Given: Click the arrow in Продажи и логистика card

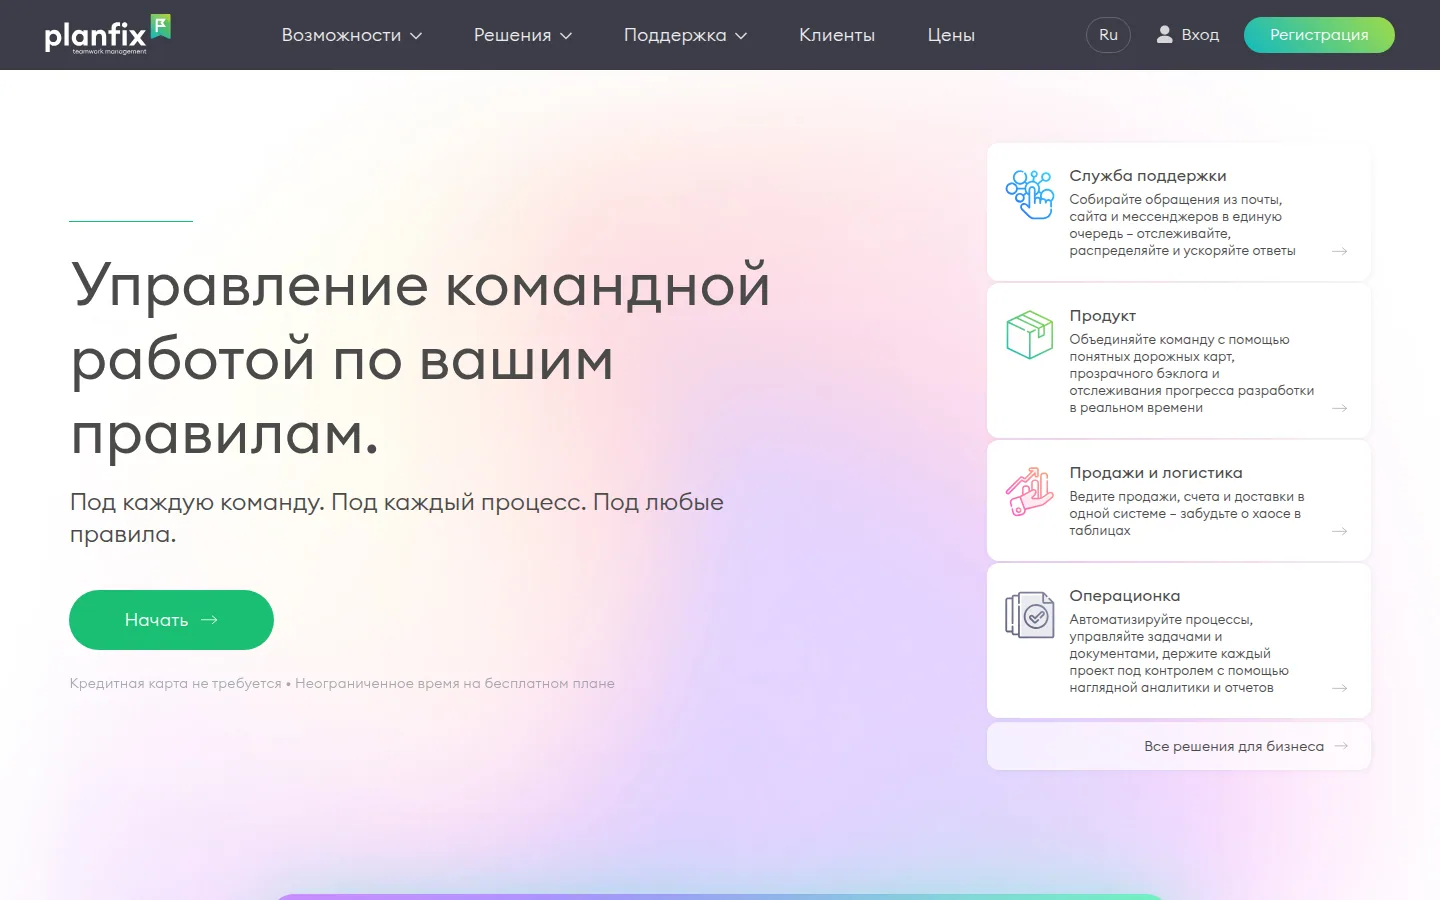Looking at the screenshot, I should (1340, 531).
